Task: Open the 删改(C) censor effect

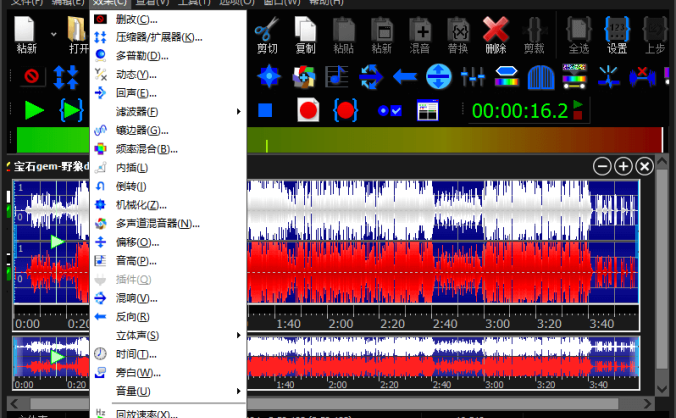Action: [x=168, y=19]
